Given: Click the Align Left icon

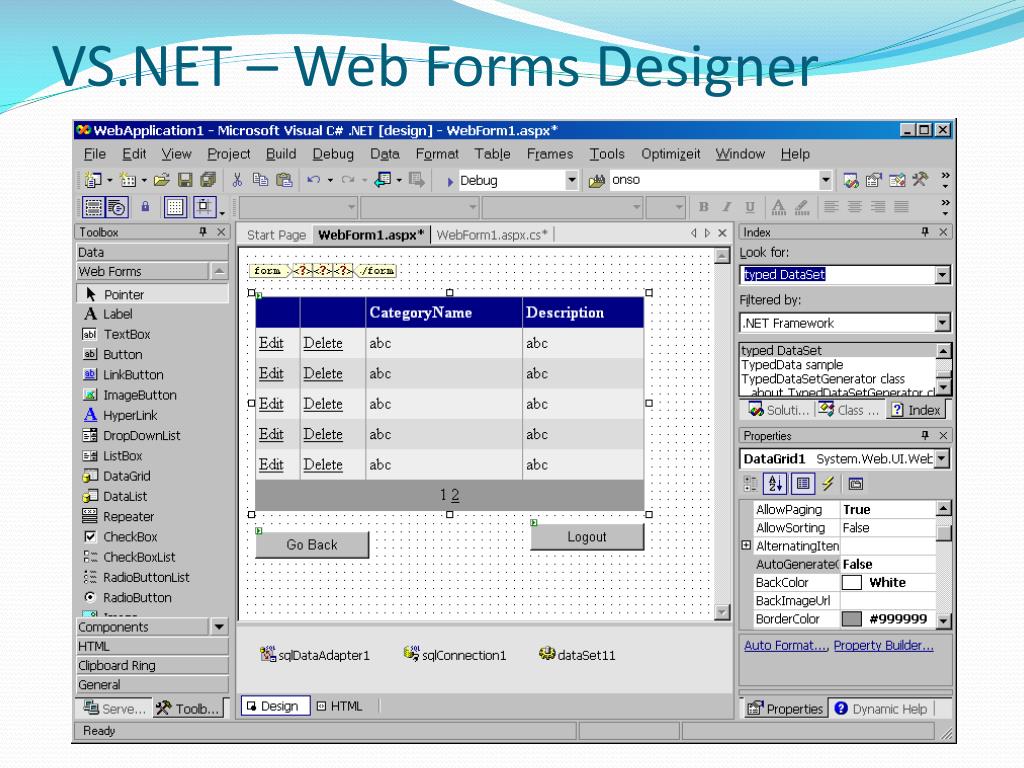Looking at the screenshot, I should (831, 207).
